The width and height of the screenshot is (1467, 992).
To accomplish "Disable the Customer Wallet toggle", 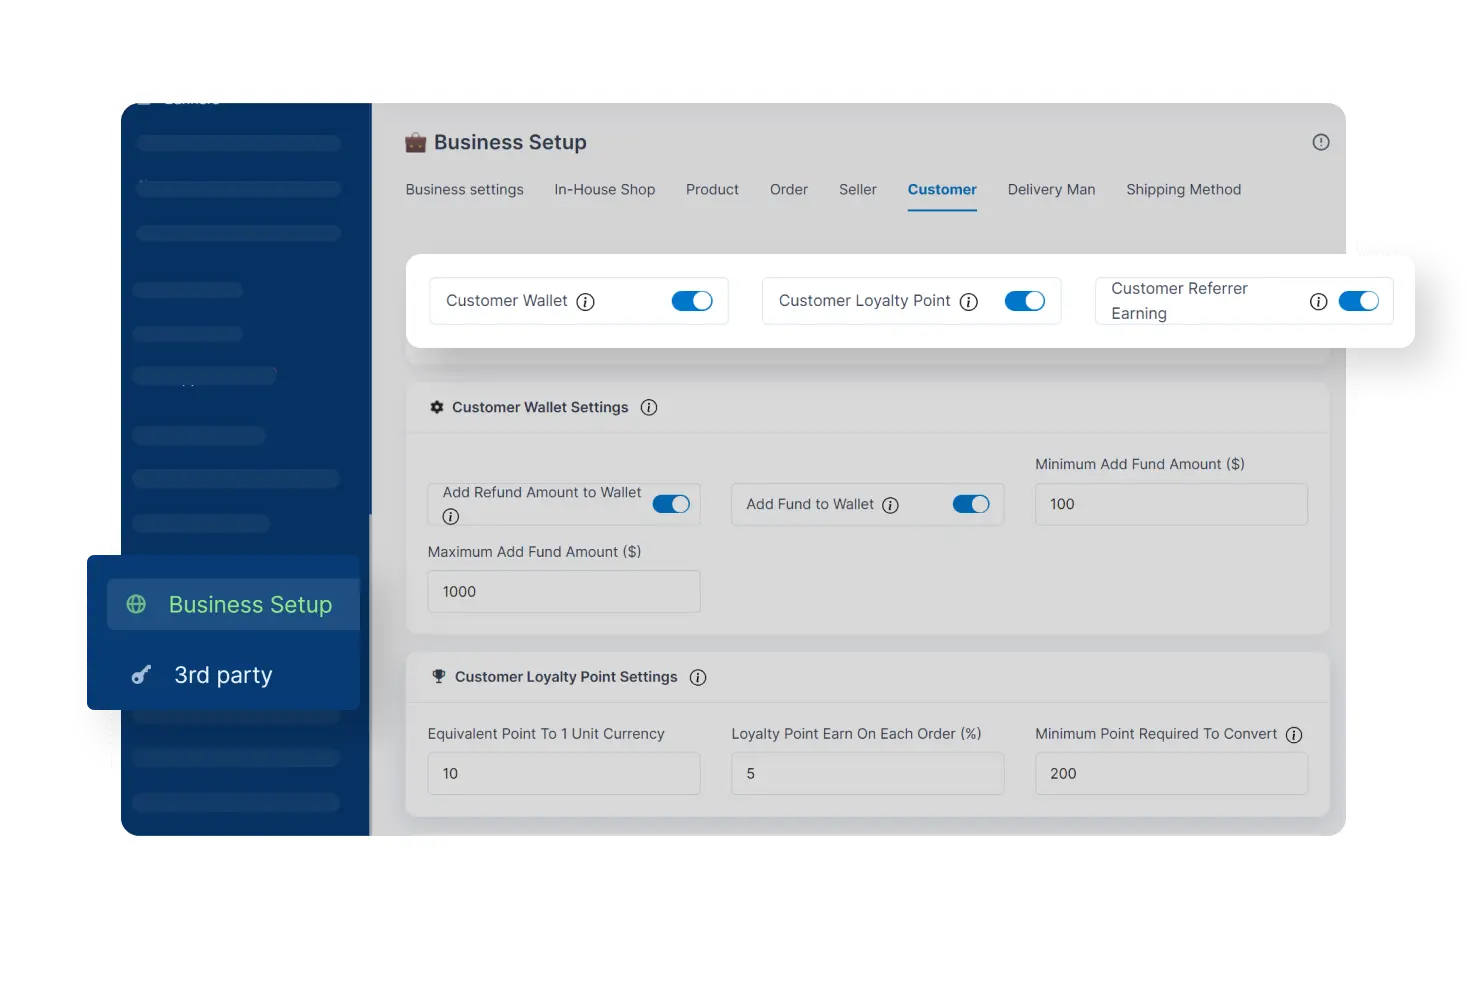I will coord(692,300).
